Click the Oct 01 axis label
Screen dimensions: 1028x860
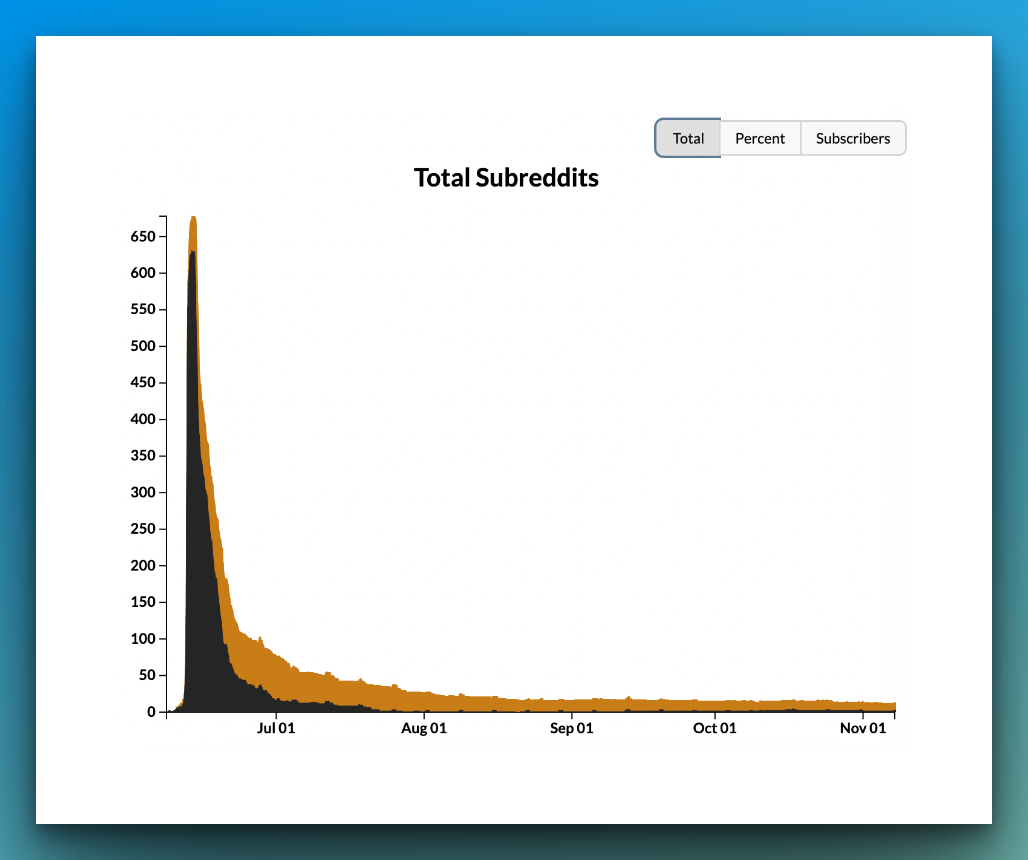point(715,728)
